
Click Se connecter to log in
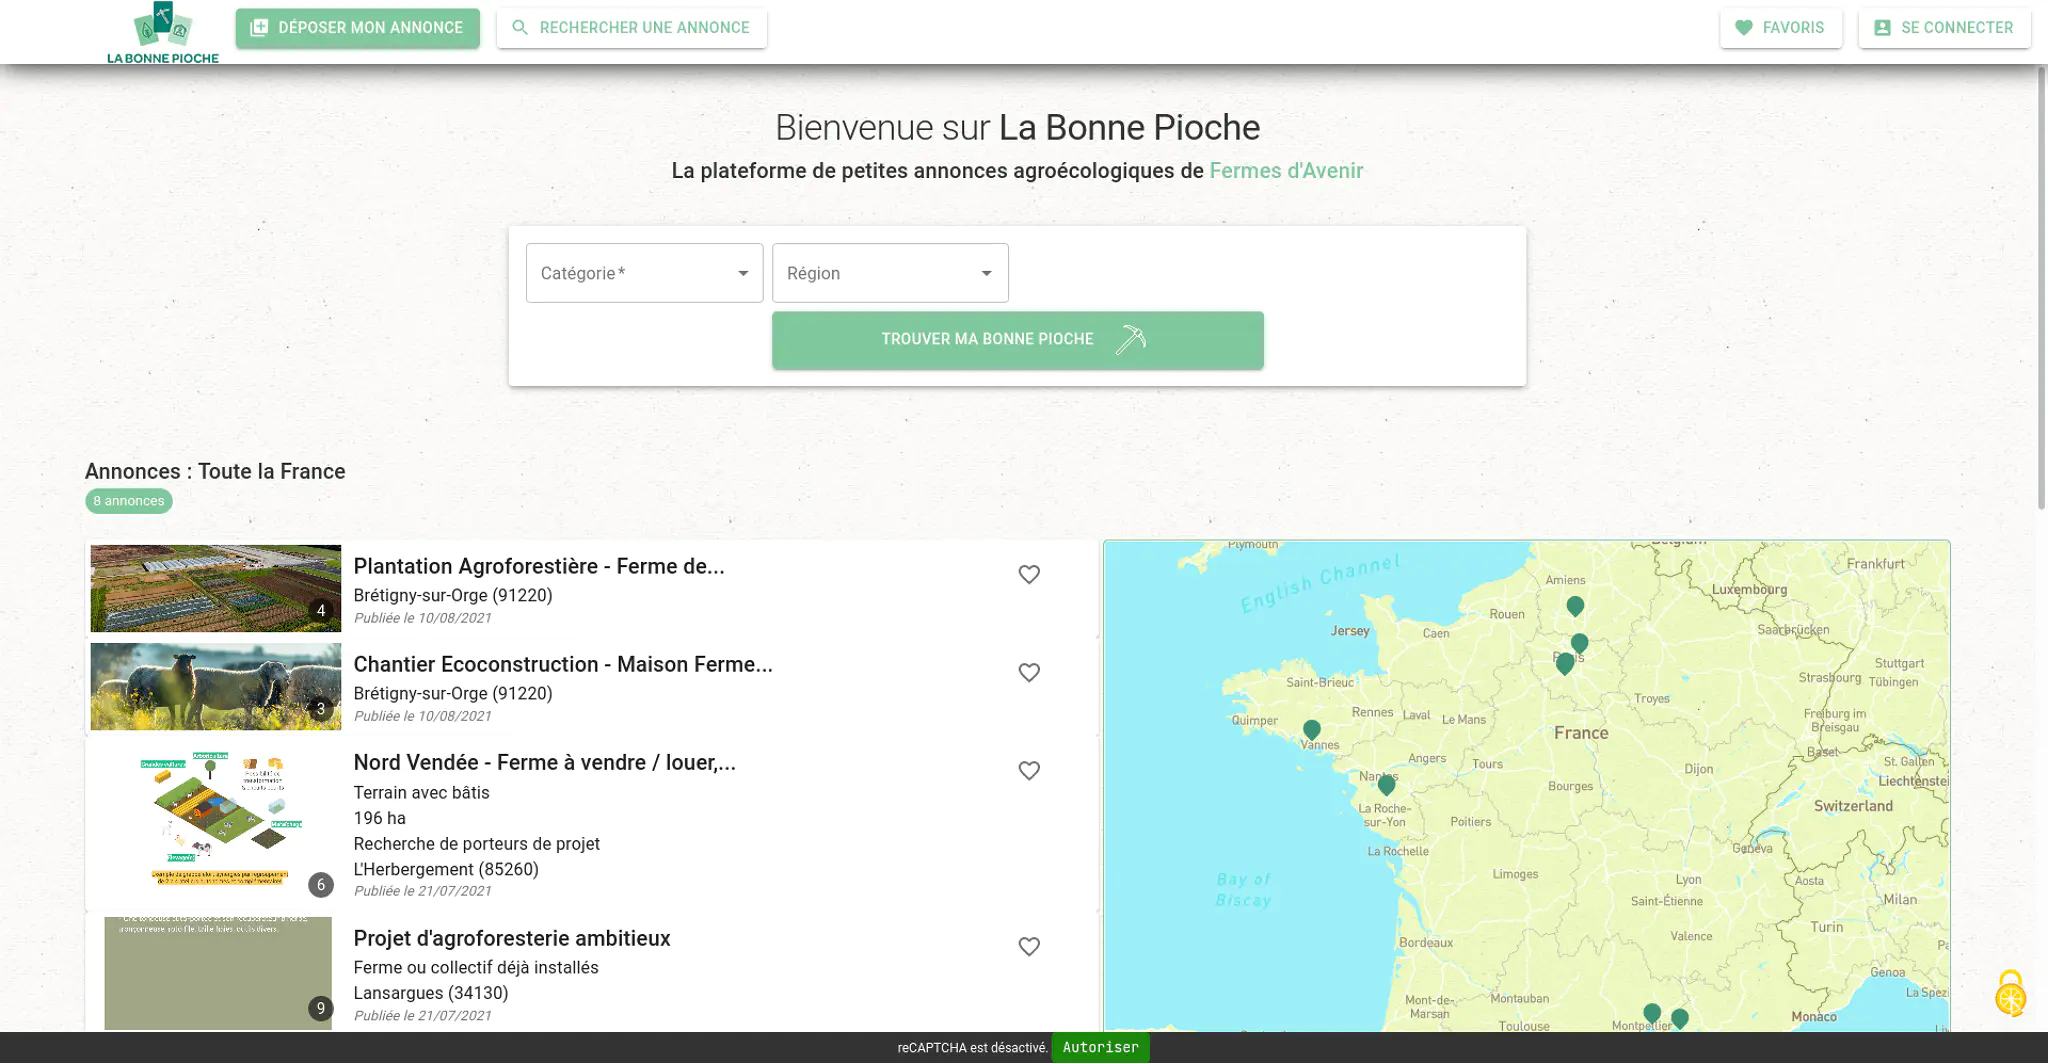point(1944,28)
